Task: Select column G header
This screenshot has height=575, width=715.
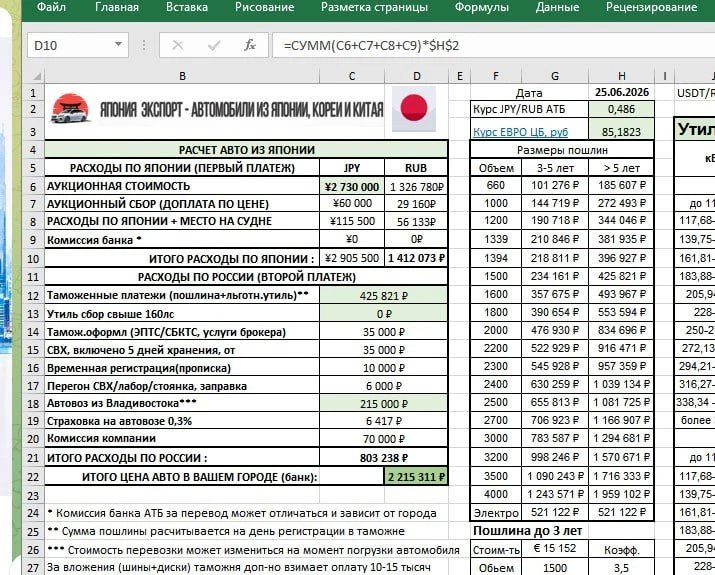Action: 555,76
